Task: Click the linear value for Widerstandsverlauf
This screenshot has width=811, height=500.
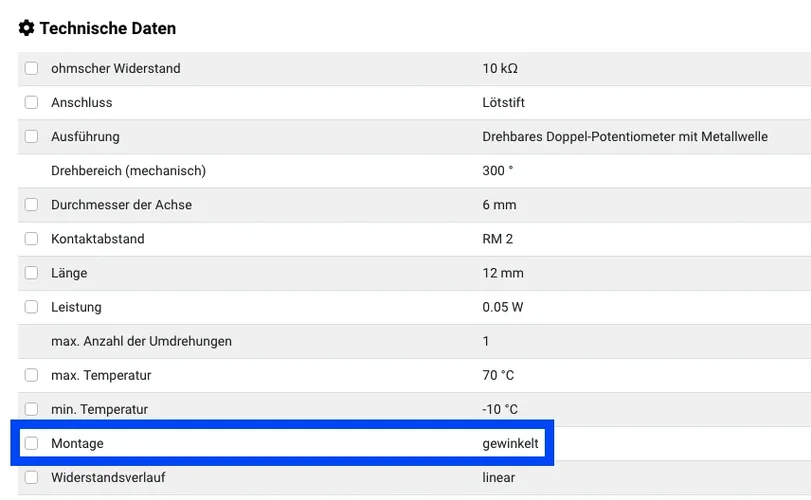Action: pyautogui.click(x=498, y=477)
